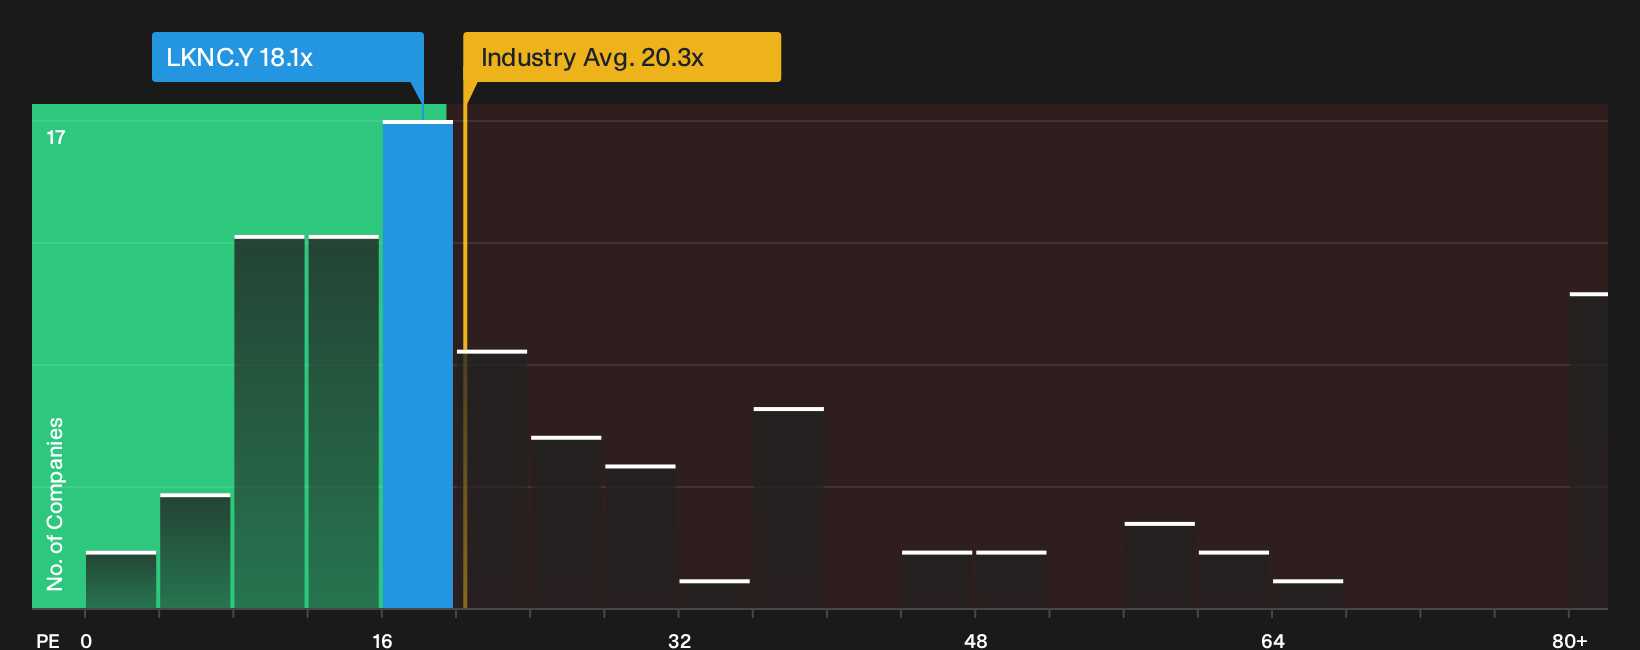Select the bar for PE 28 to 32
The height and width of the screenshot is (650, 1640).
tap(640, 536)
